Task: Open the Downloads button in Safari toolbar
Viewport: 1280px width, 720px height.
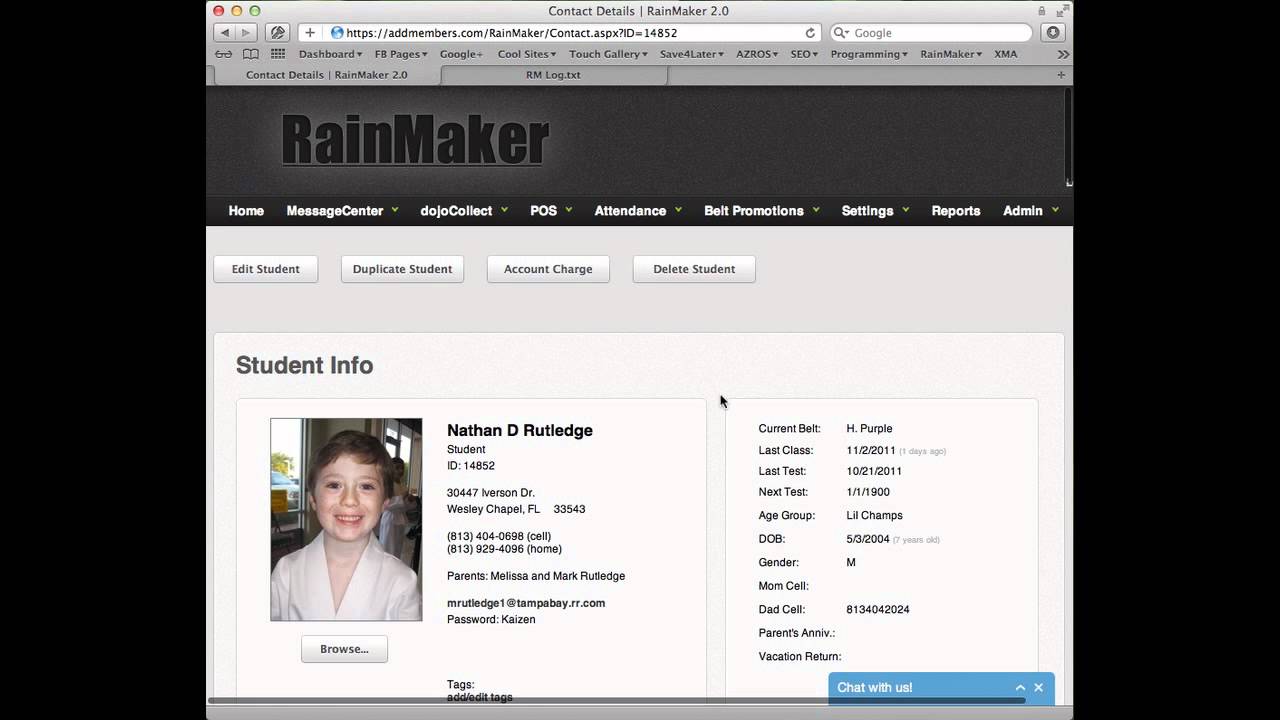Action: (1053, 33)
